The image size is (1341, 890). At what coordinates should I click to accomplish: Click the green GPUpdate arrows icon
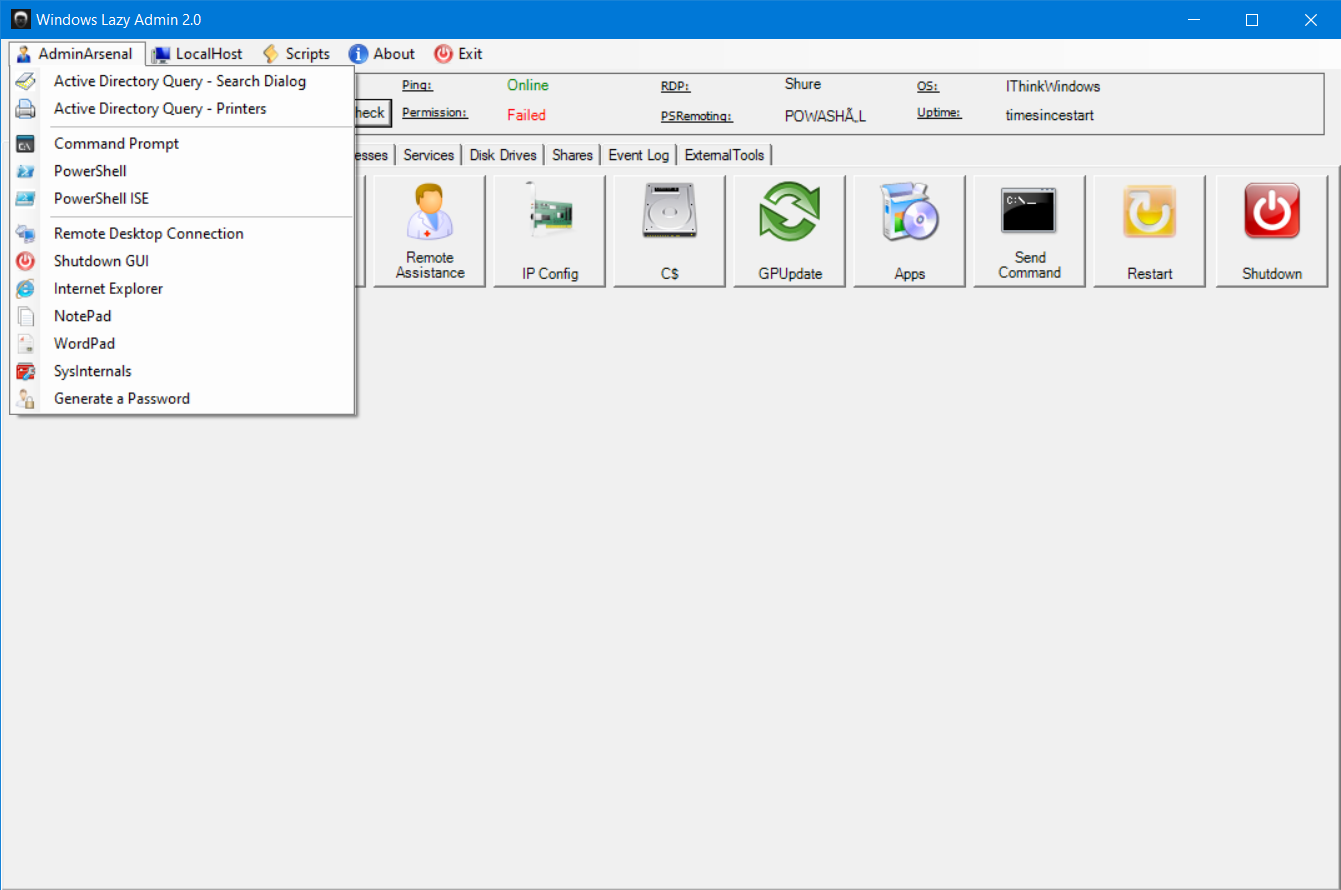tap(790, 213)
